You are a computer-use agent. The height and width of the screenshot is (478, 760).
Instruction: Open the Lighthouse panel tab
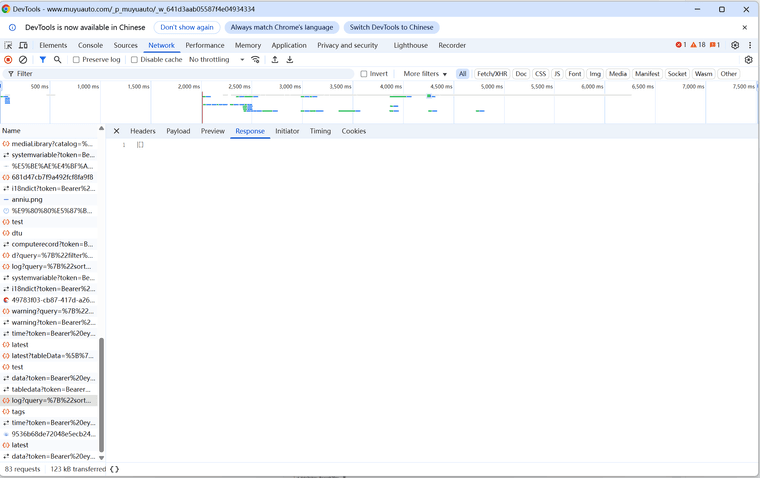(x=411, y=45)
